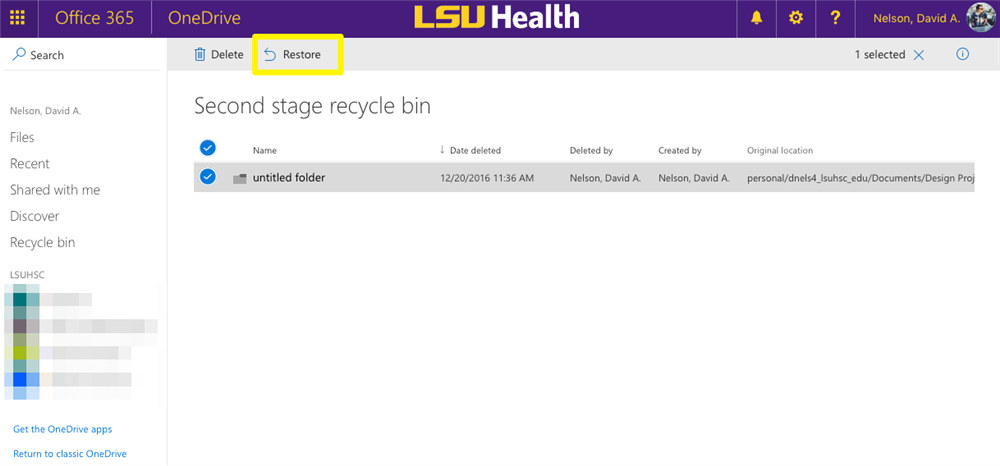Open Shared with me in sidebar
1000x466 pixels.
coord(55,190)
